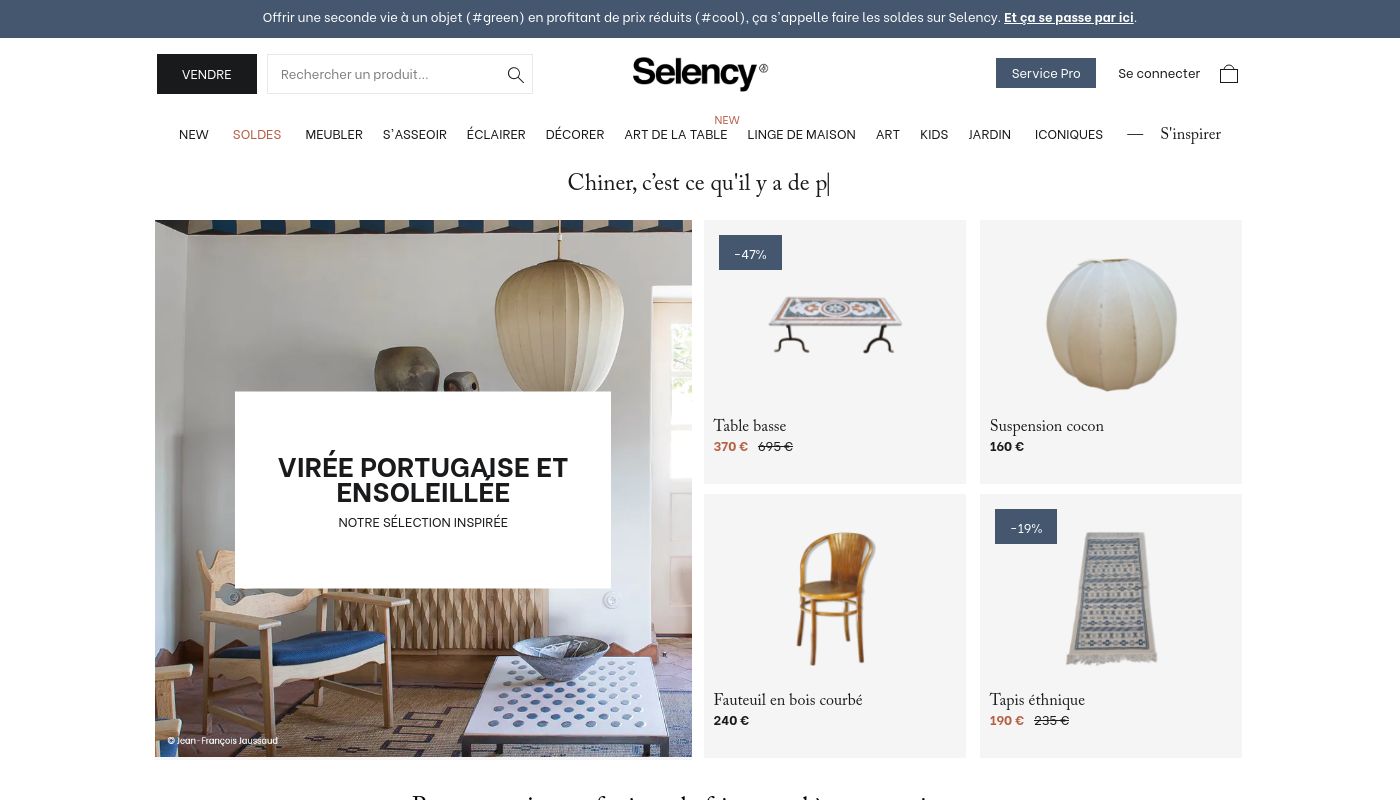Click the -47% discount badge
Screen dimensions: 1400x800
[x=750, y=253]
